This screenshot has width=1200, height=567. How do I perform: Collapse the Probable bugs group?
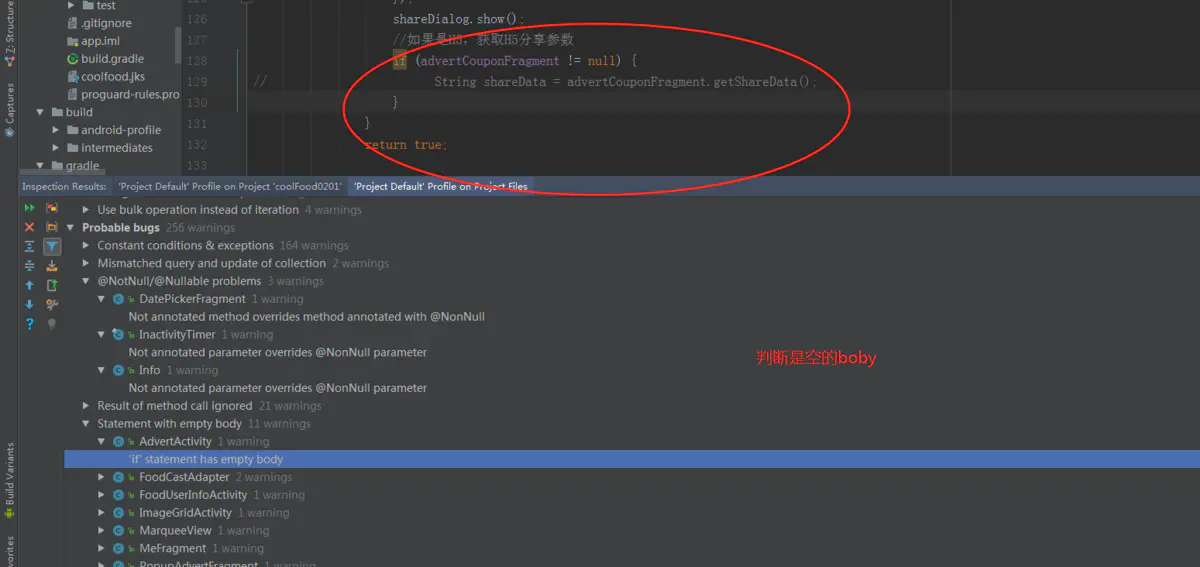(71, 228)
